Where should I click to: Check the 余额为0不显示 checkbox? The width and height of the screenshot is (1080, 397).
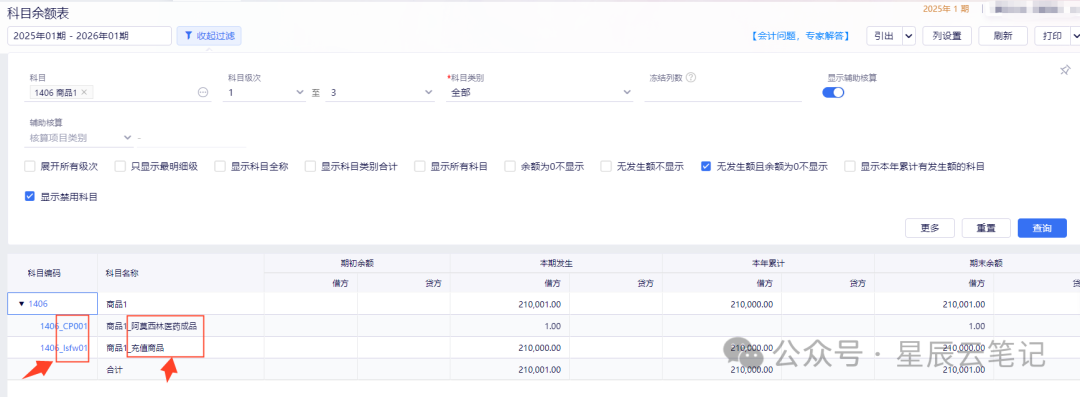(x=510, y=166)
